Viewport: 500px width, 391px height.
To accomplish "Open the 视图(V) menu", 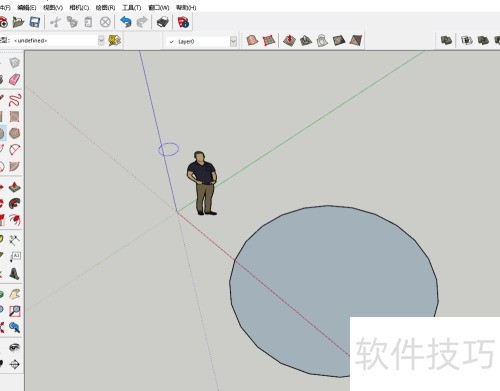I will pos(53,7).
